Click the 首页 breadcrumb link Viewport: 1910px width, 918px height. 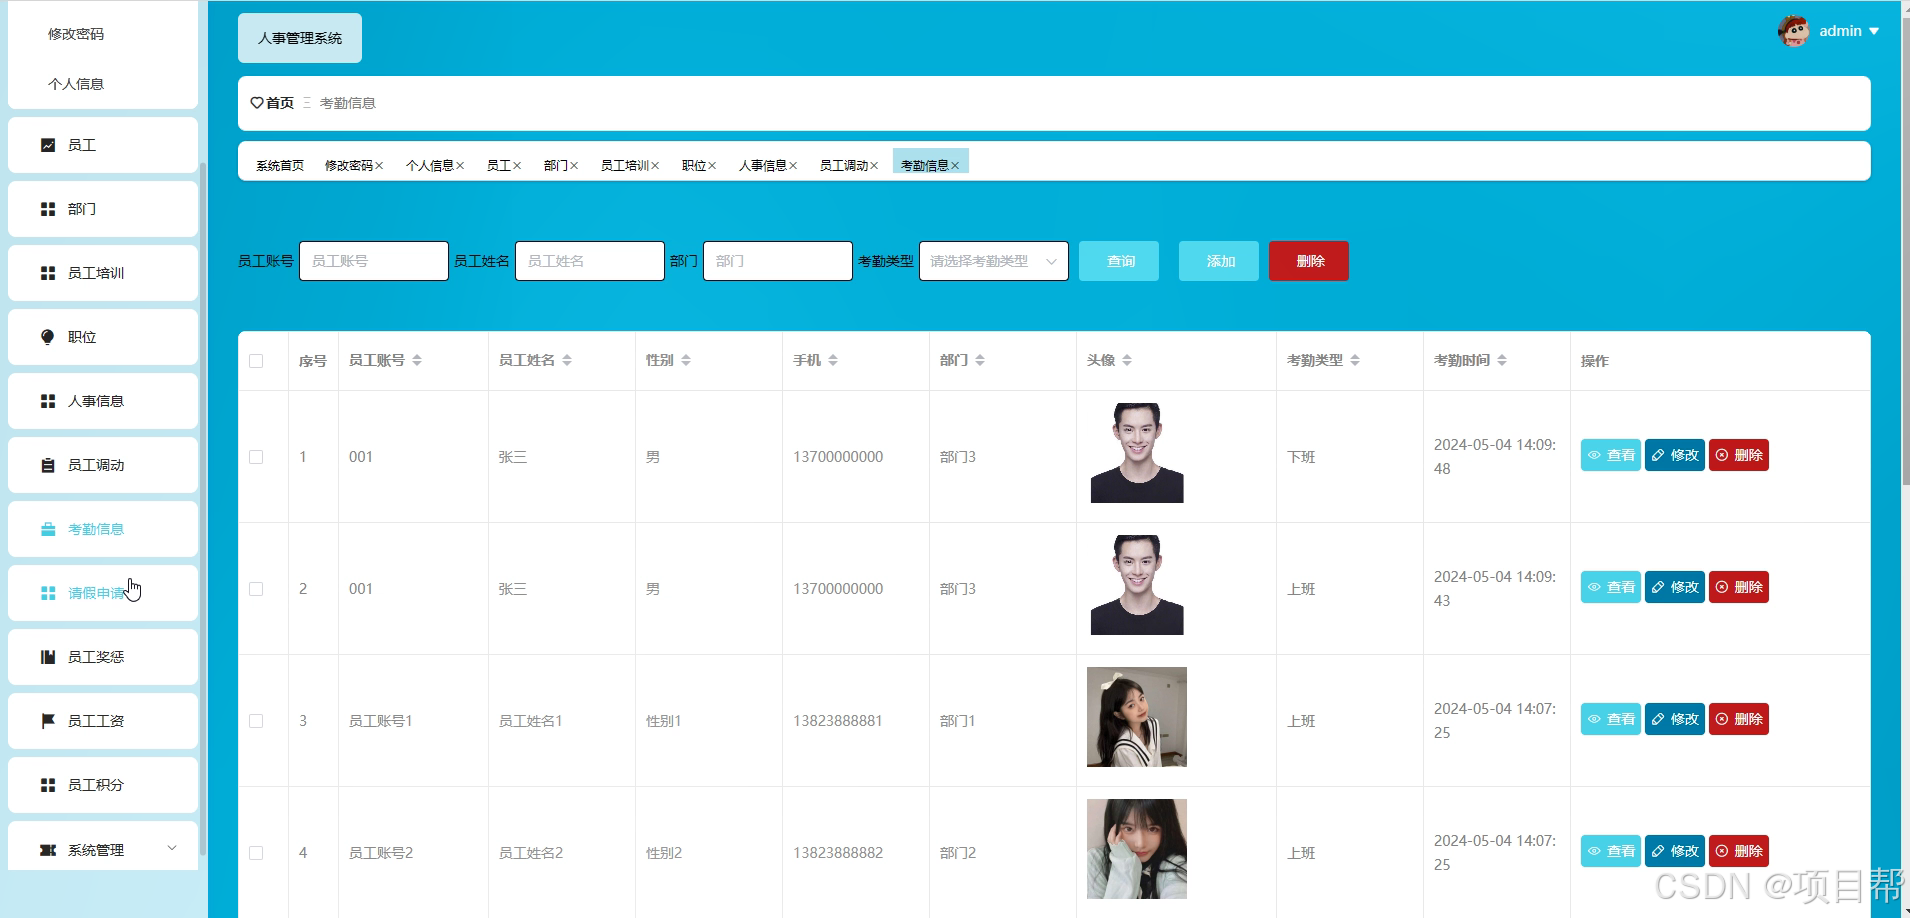tap(280, 103)
